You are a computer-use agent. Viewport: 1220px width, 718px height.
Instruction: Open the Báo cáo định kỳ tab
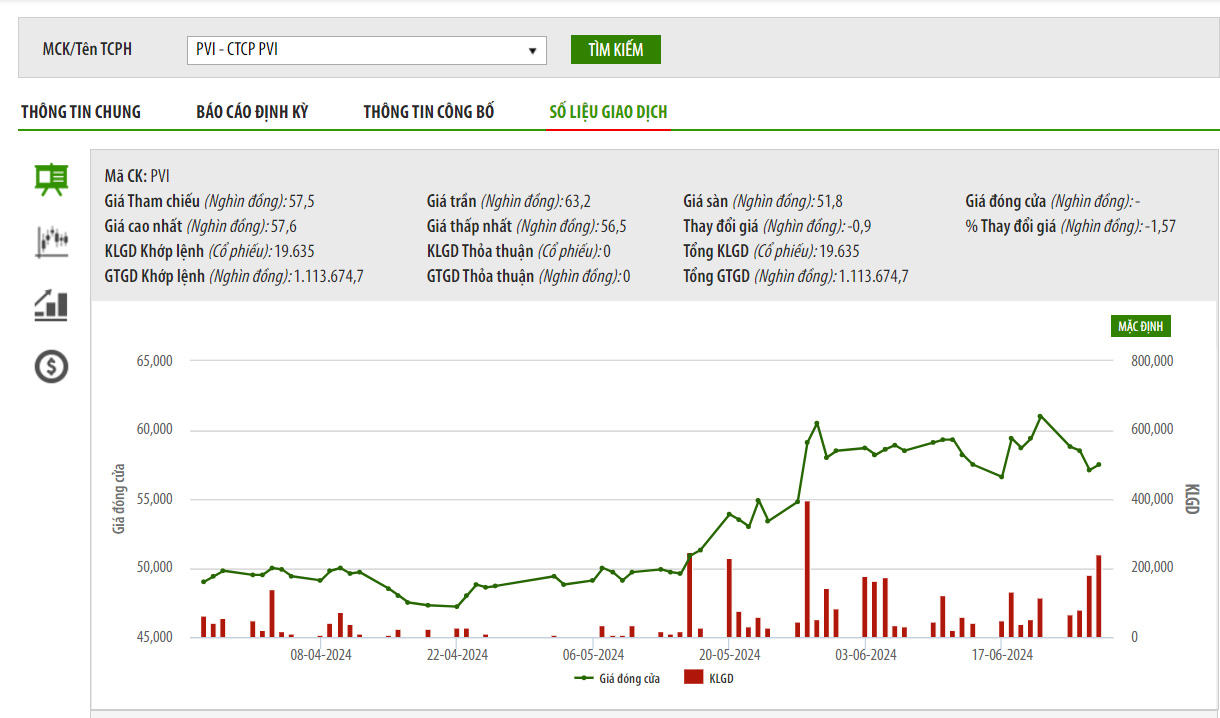252,112
